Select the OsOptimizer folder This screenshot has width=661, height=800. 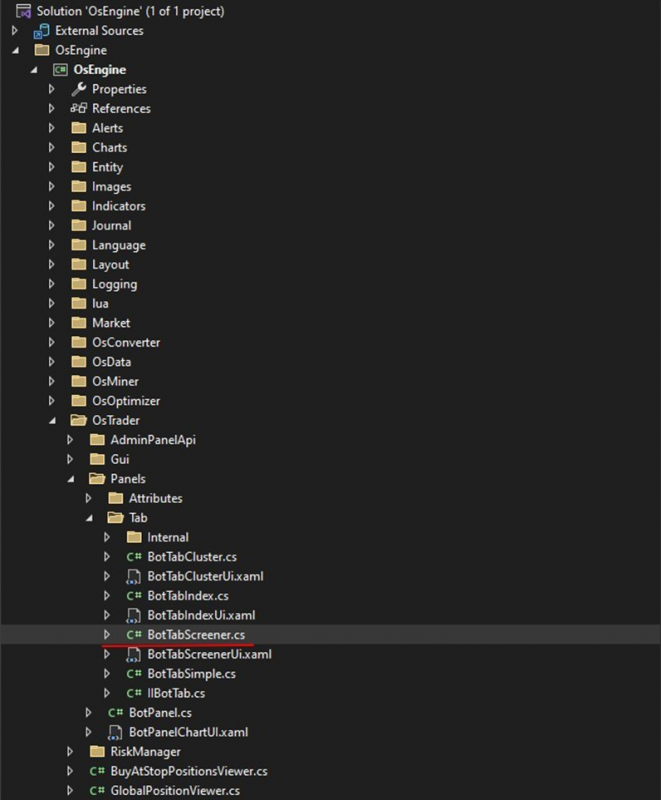pos(126,401)
